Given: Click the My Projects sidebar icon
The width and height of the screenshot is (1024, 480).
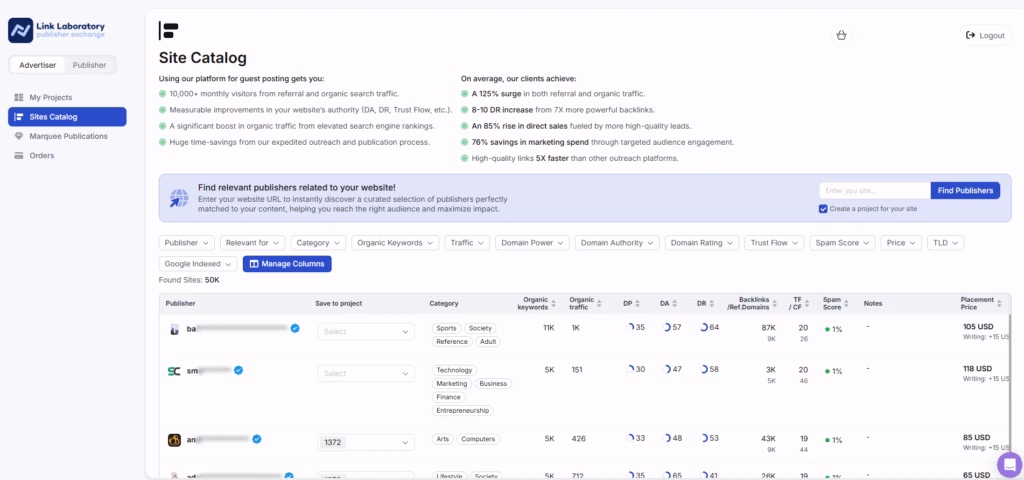Looking at the screenshot, I should coord(19,97).
